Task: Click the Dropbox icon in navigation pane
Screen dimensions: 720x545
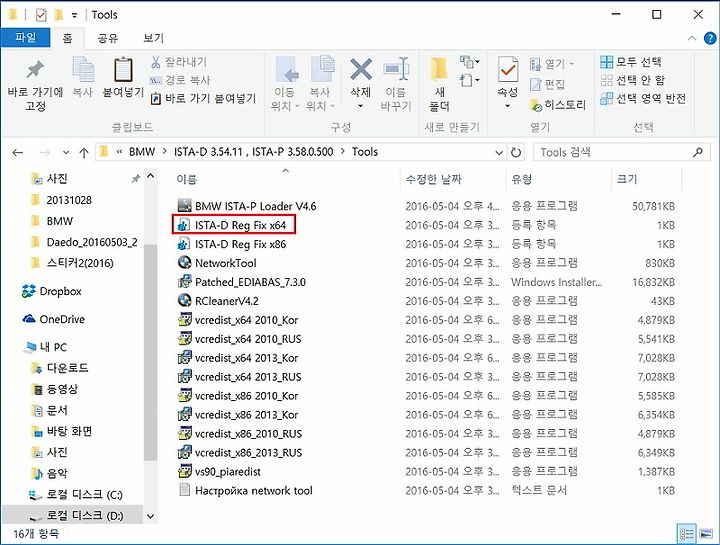Action: (28, 291)
